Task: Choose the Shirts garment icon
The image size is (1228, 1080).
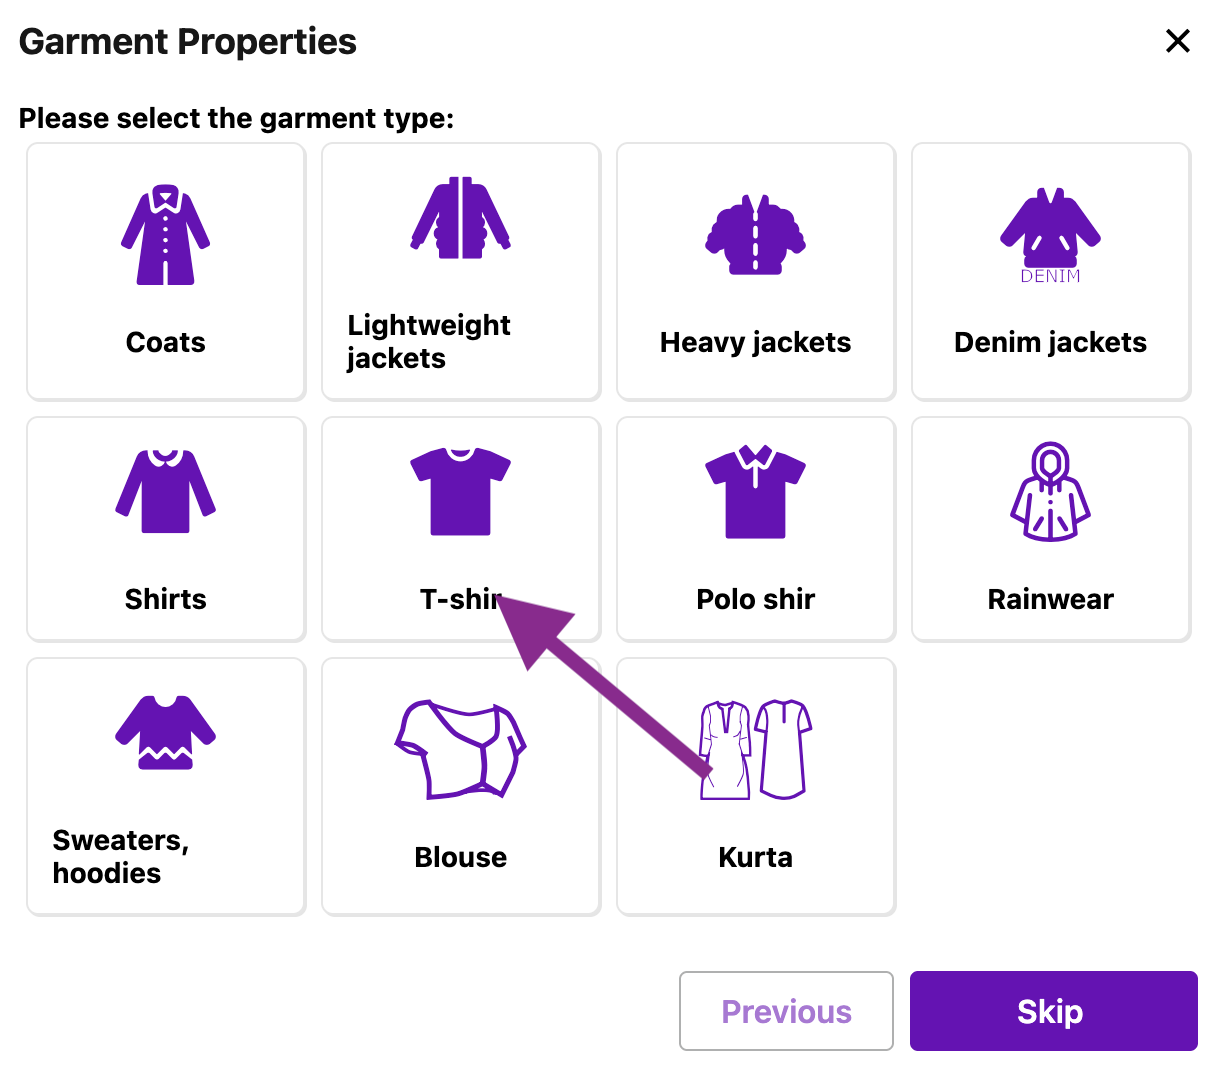Action: click(166, 490)
